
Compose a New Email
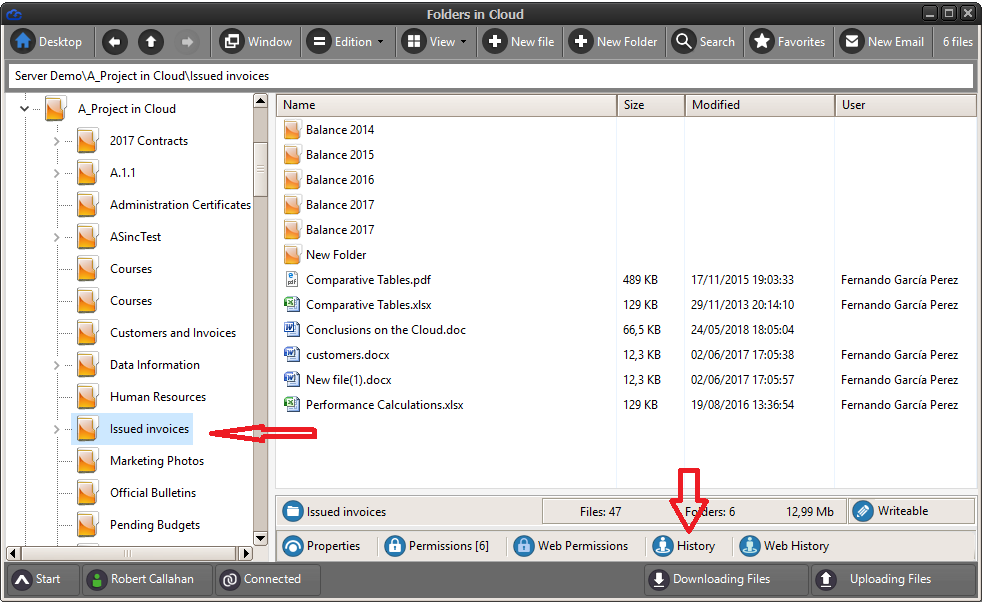[x=884, y=42]
